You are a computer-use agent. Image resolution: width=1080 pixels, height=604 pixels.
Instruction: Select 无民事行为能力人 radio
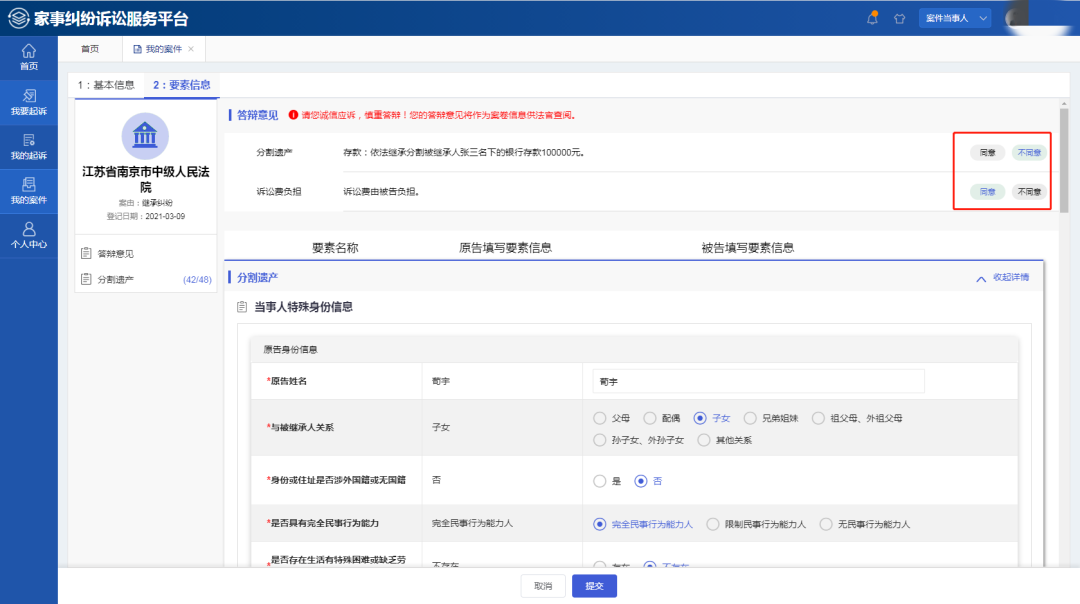826,524
